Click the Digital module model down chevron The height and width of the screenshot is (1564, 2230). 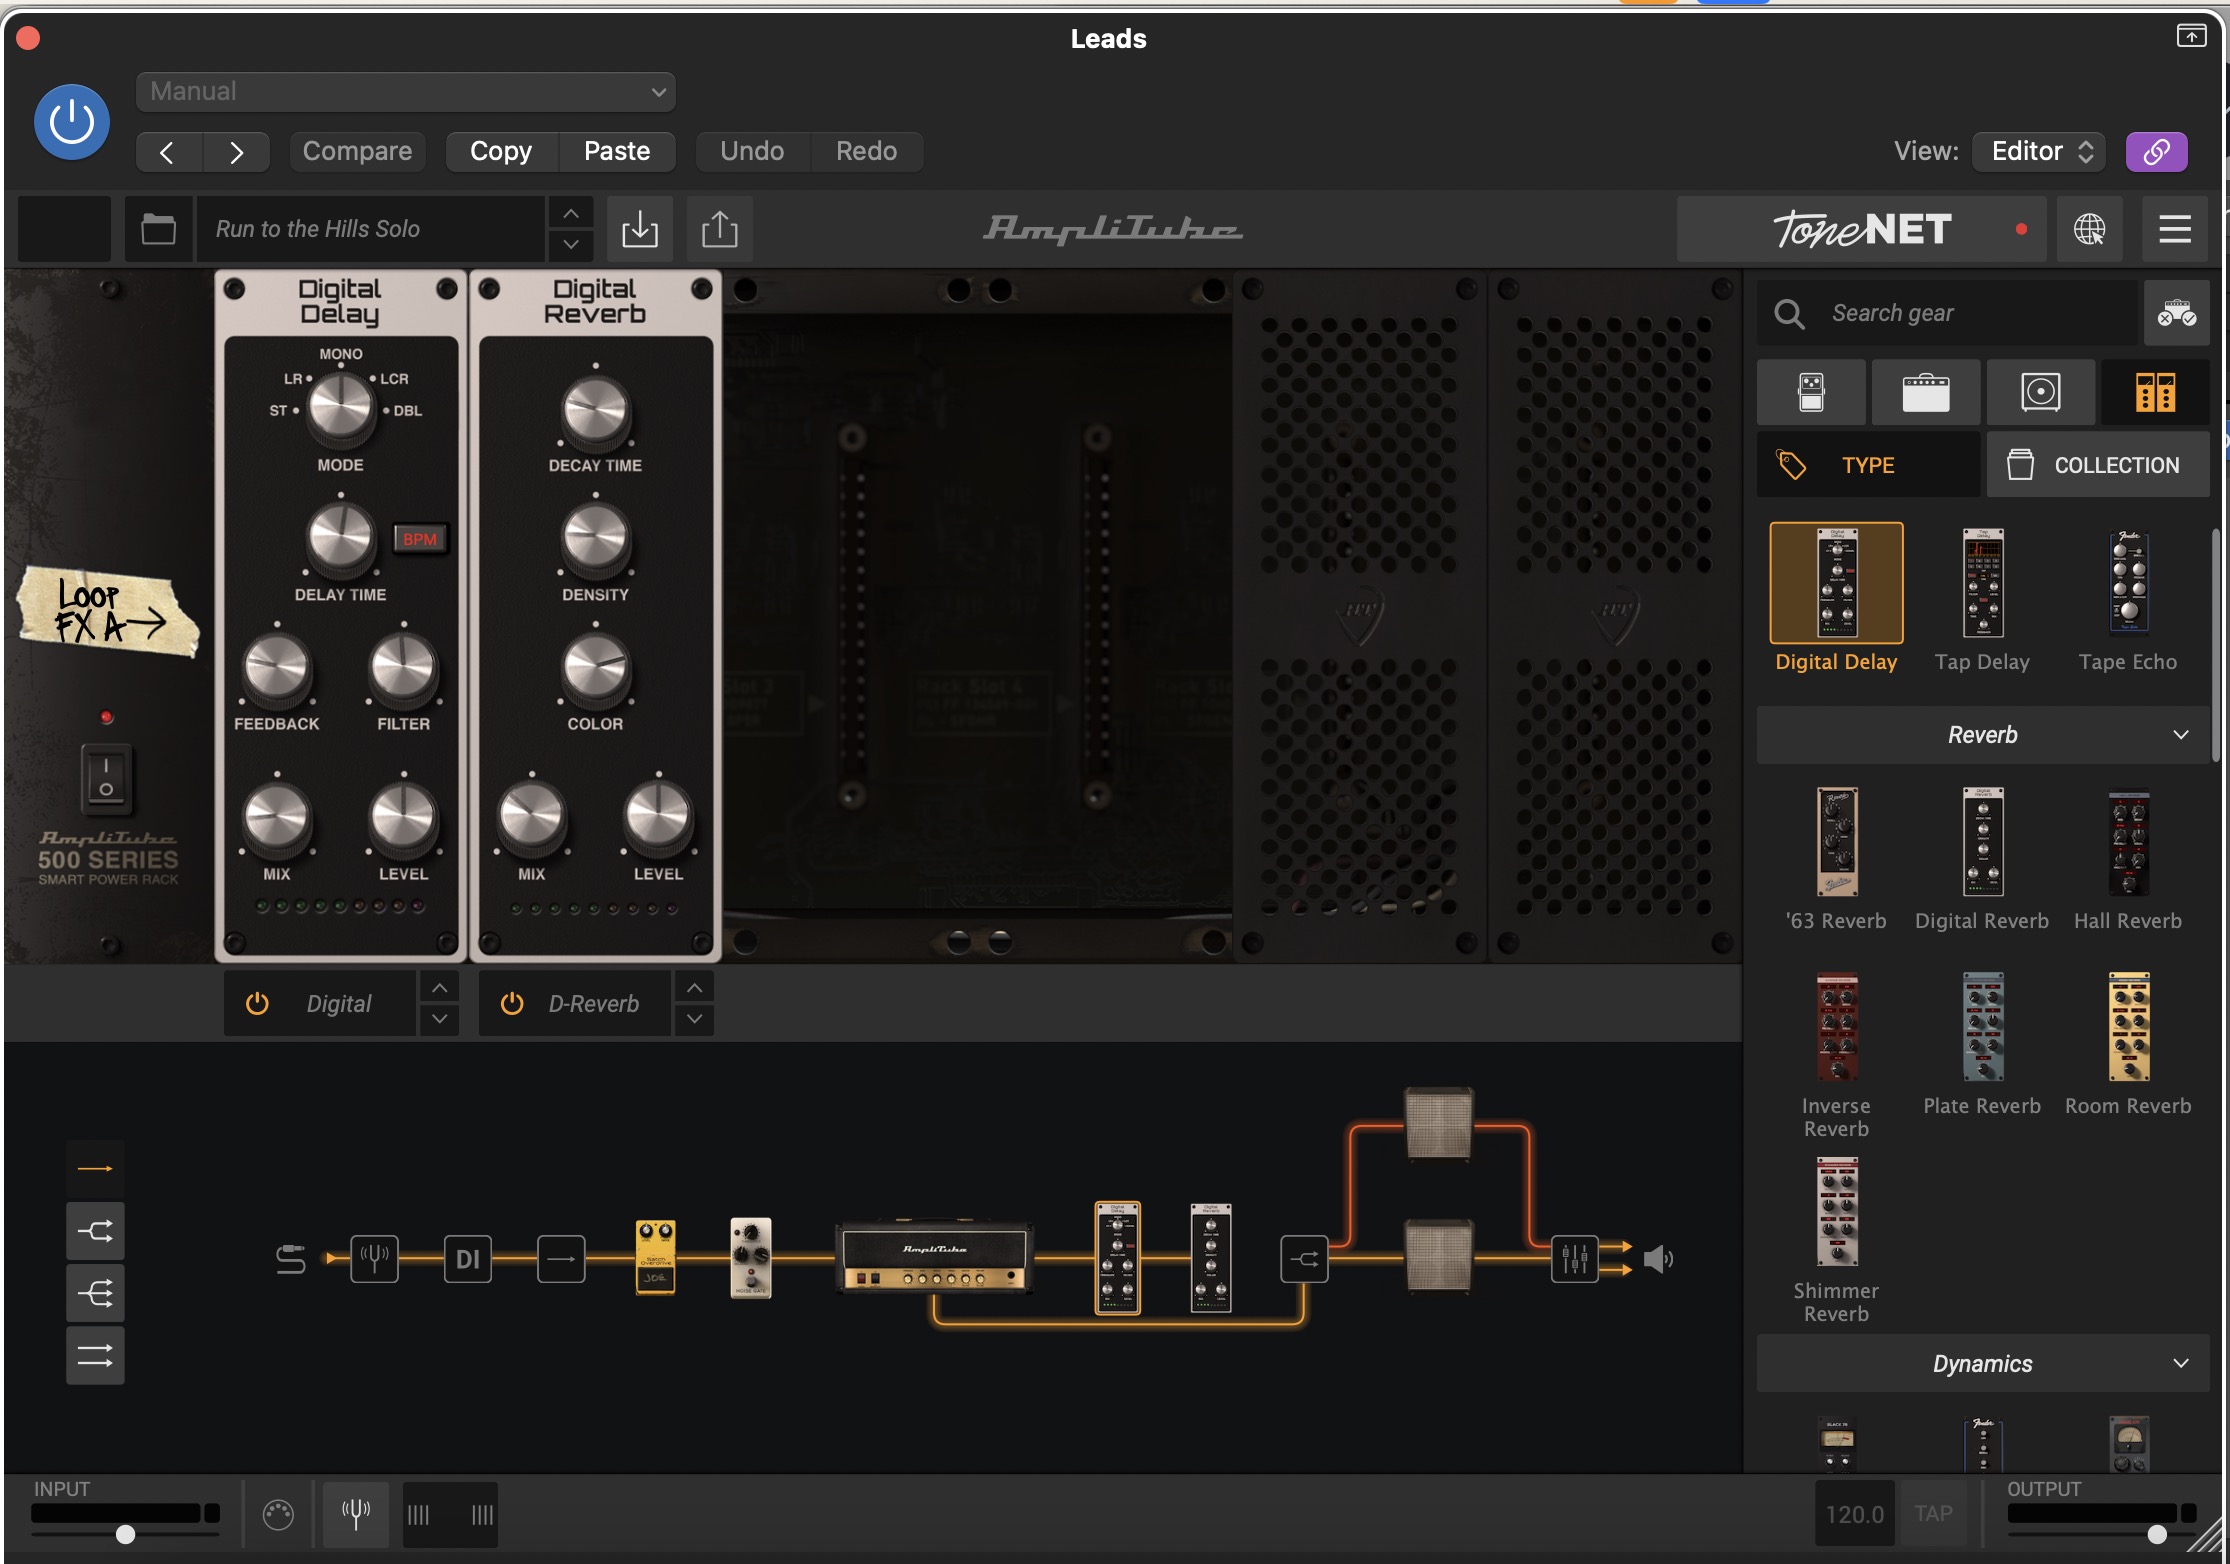[x=440, y=1020]
